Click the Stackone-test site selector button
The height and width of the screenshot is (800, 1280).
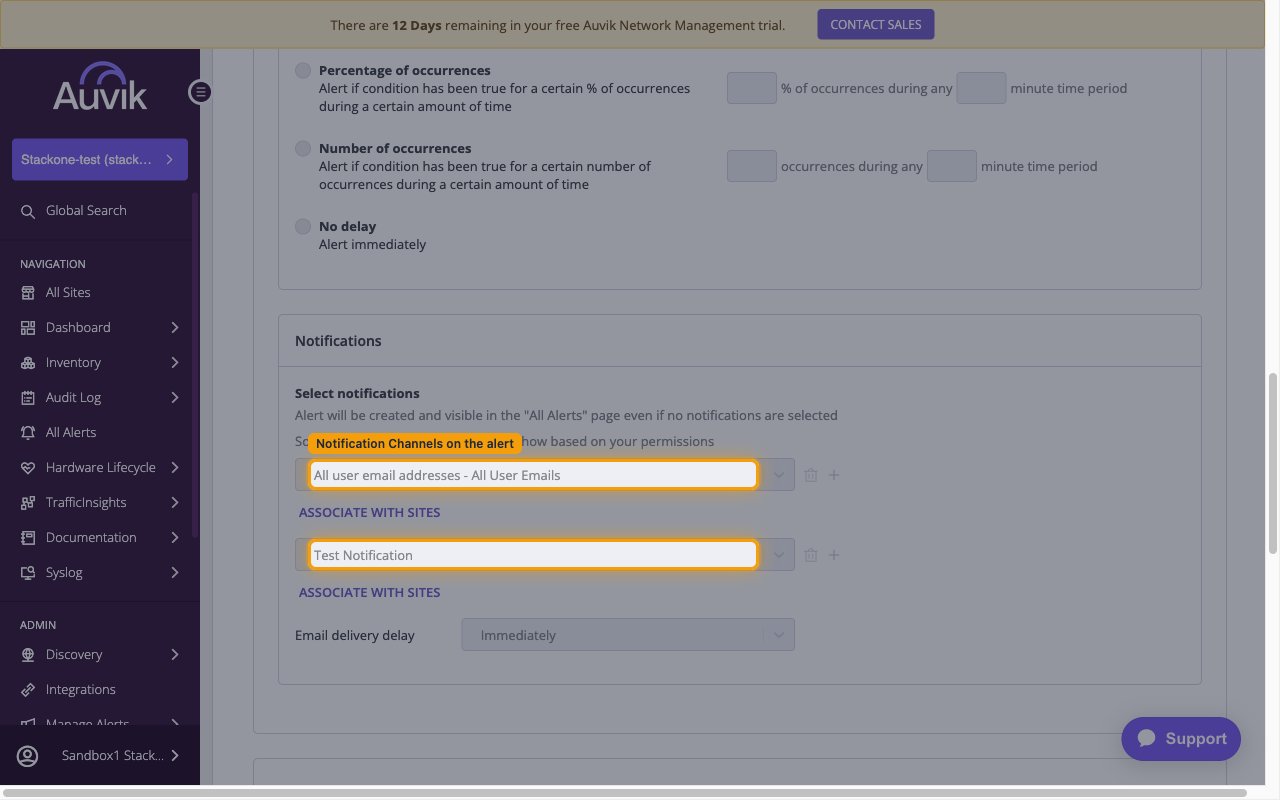pos(100,160)
